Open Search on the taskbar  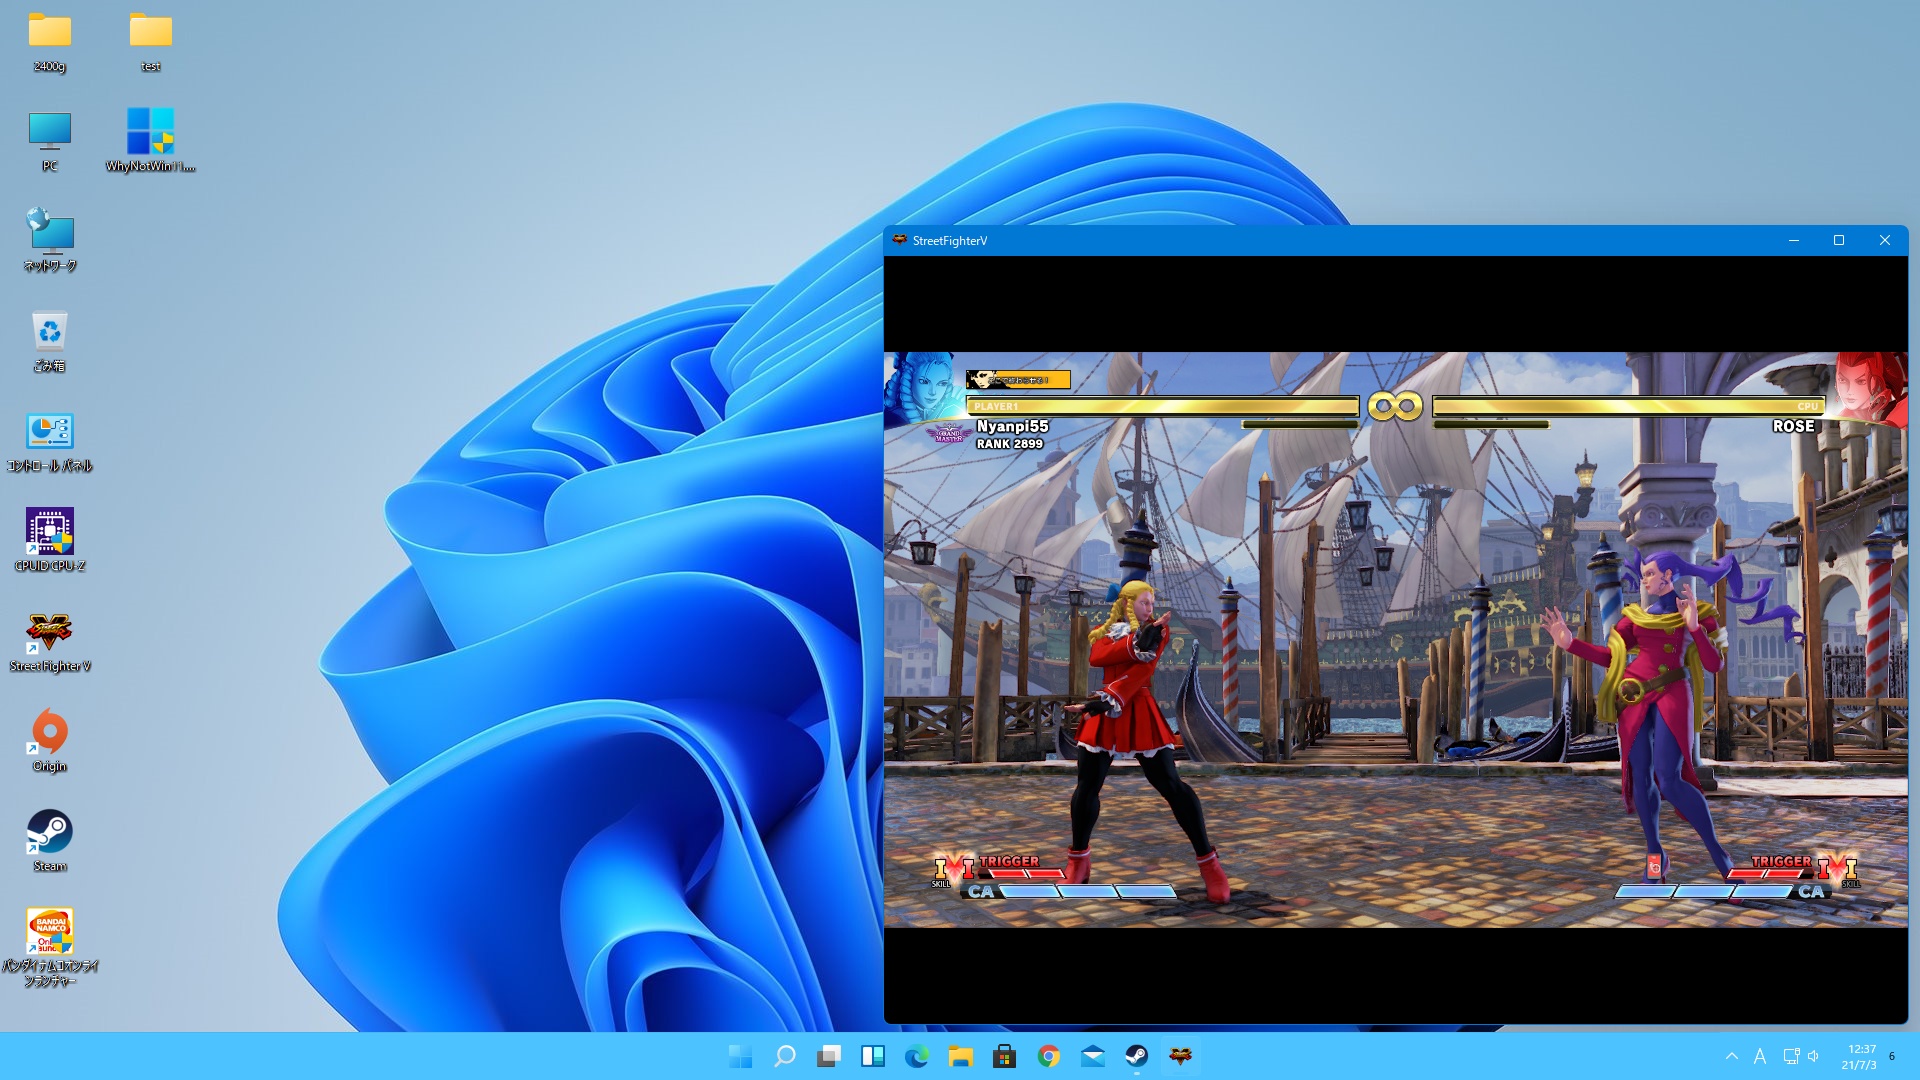[x=786, y=1057]
